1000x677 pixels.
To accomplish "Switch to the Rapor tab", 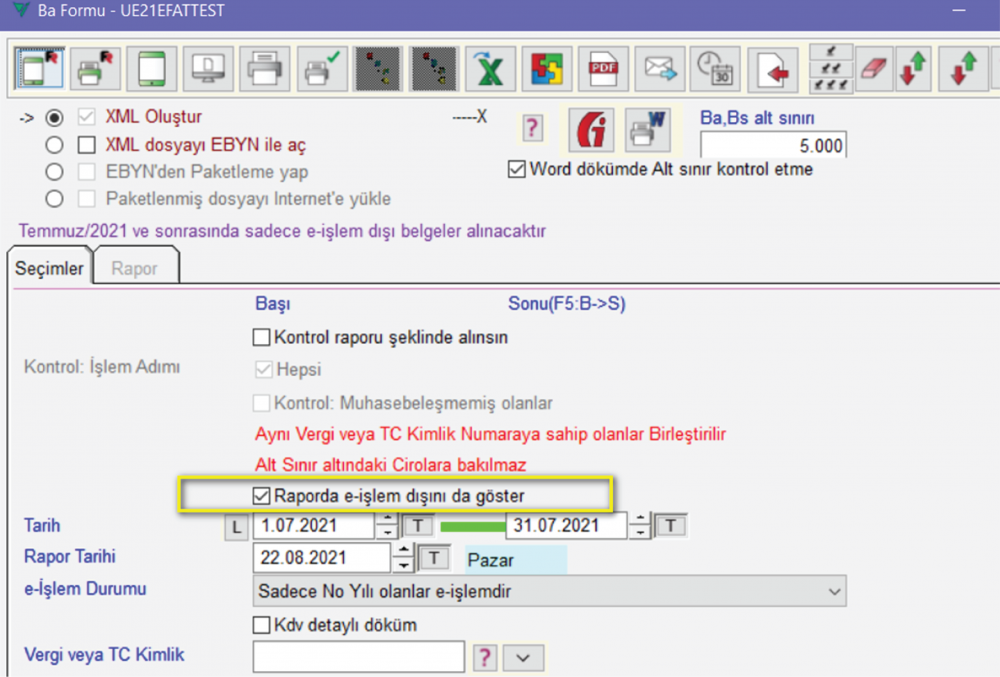I will pos(134,268).
